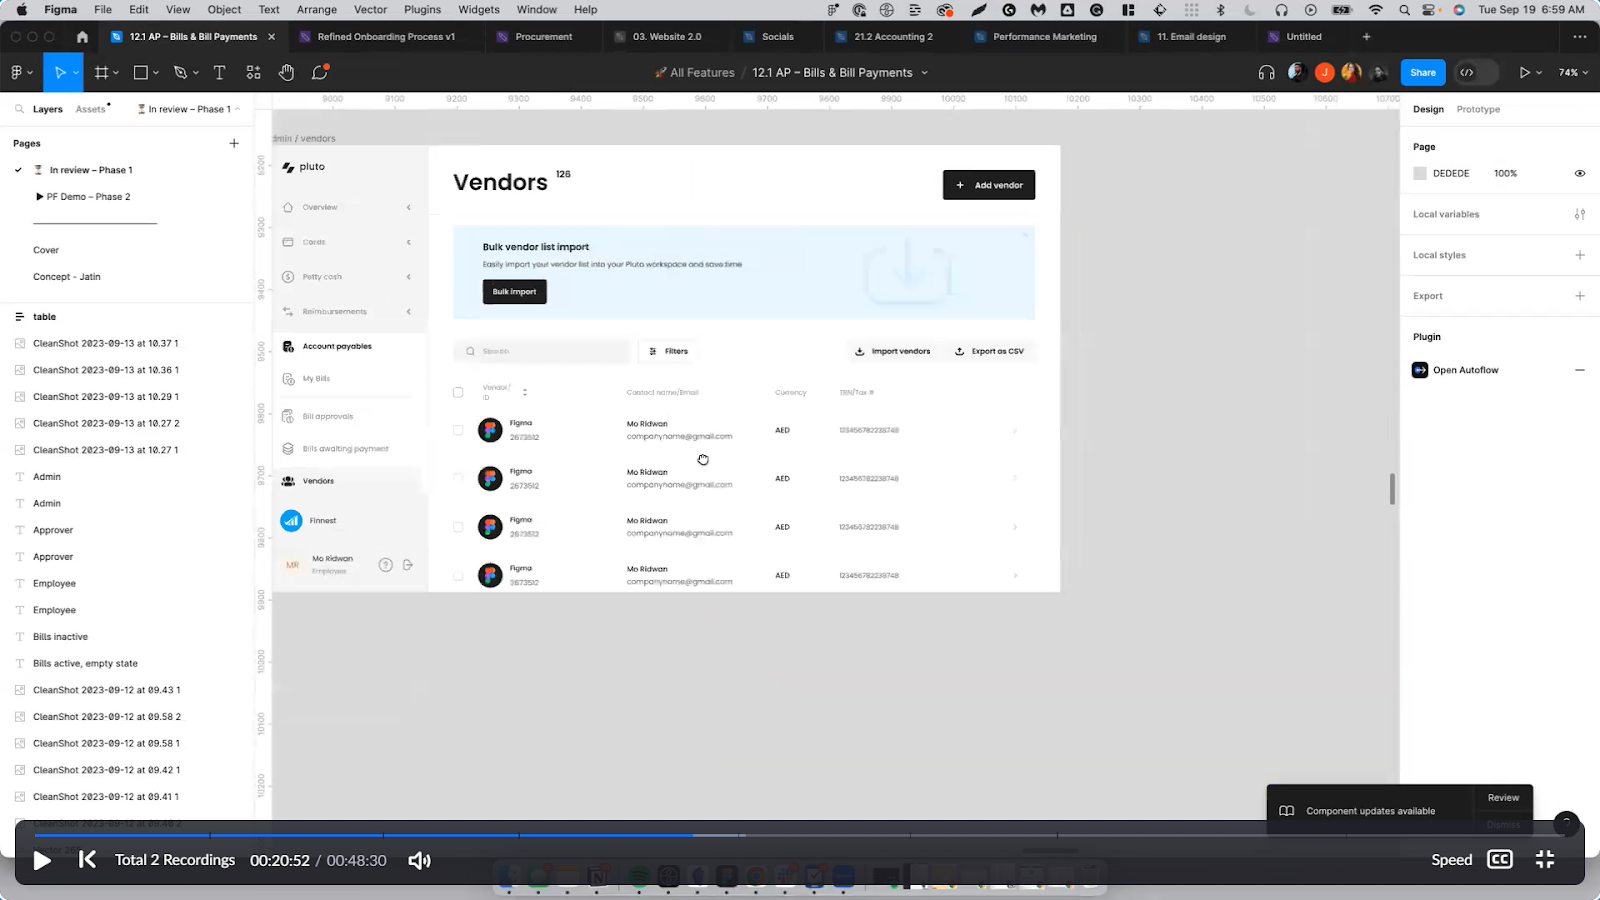This screenshot has height=900, width=1600.
Task: Open the Plugins menu
Action: tap(422, 9)
